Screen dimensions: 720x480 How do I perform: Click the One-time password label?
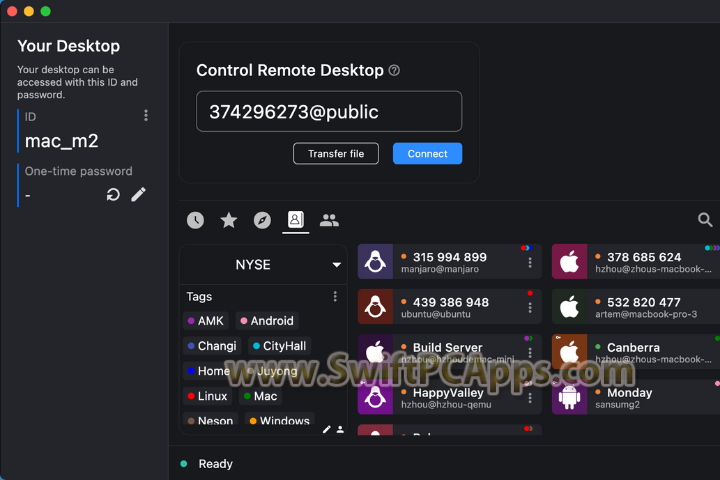(x=79, y=171)
